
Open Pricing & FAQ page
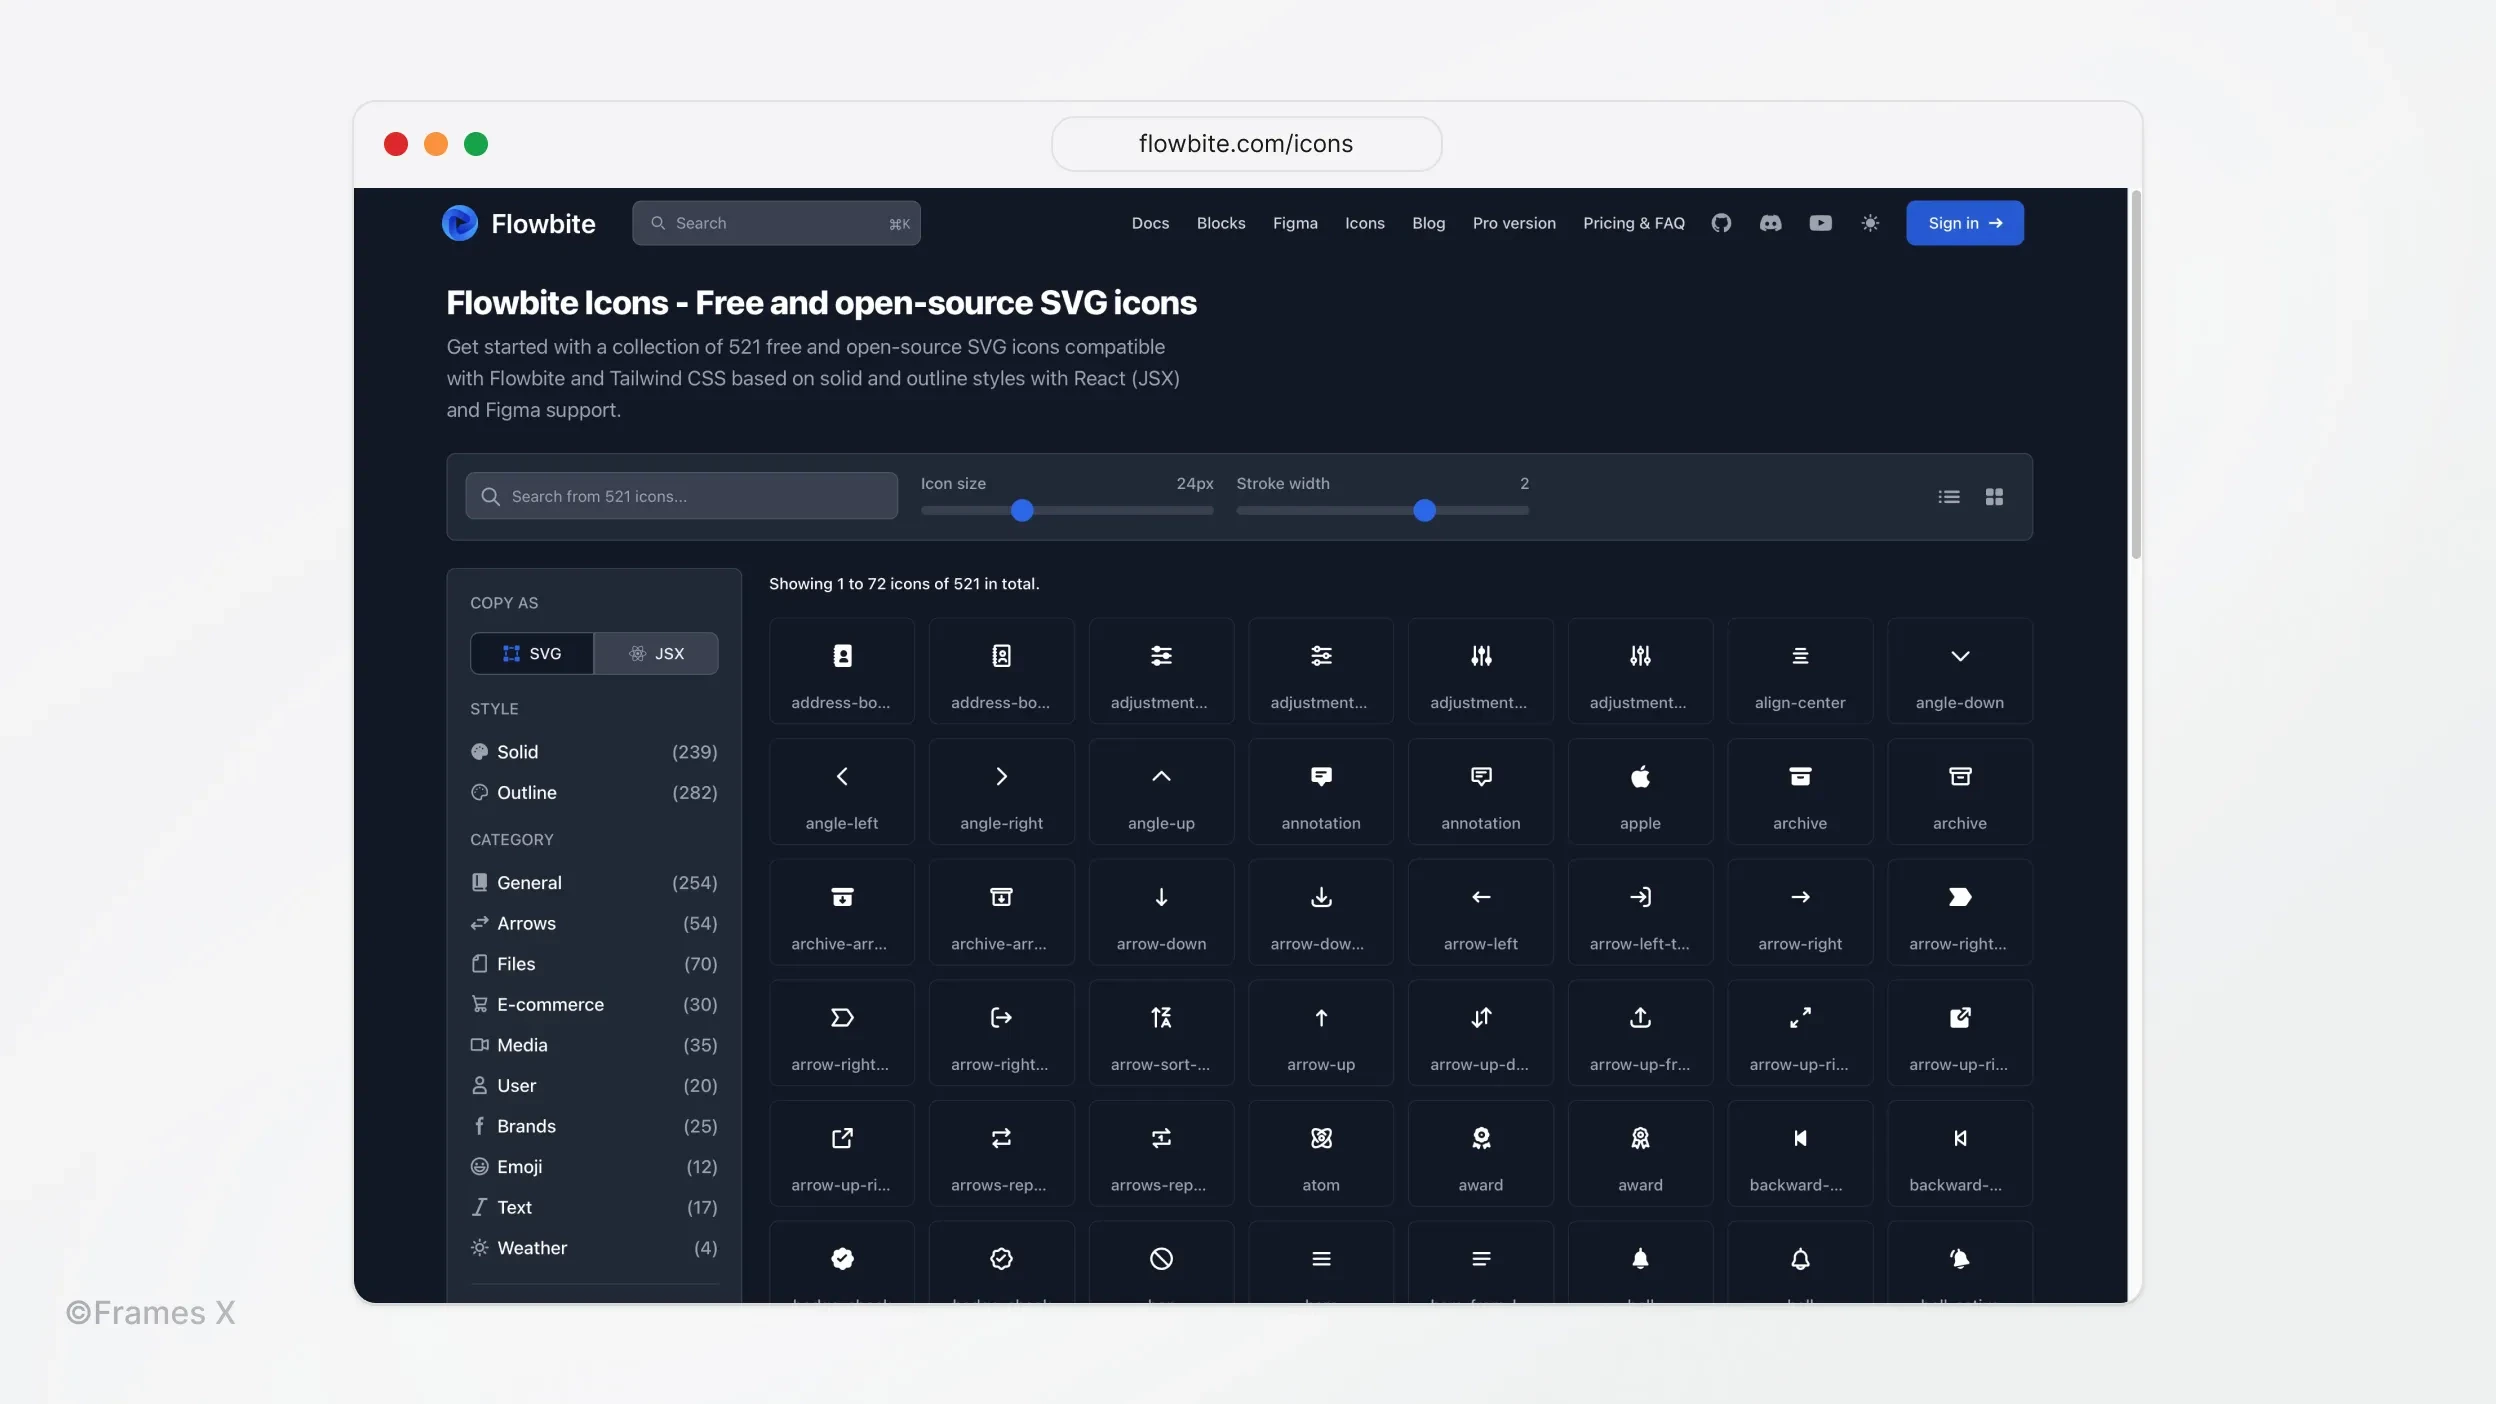point(1634,223)
